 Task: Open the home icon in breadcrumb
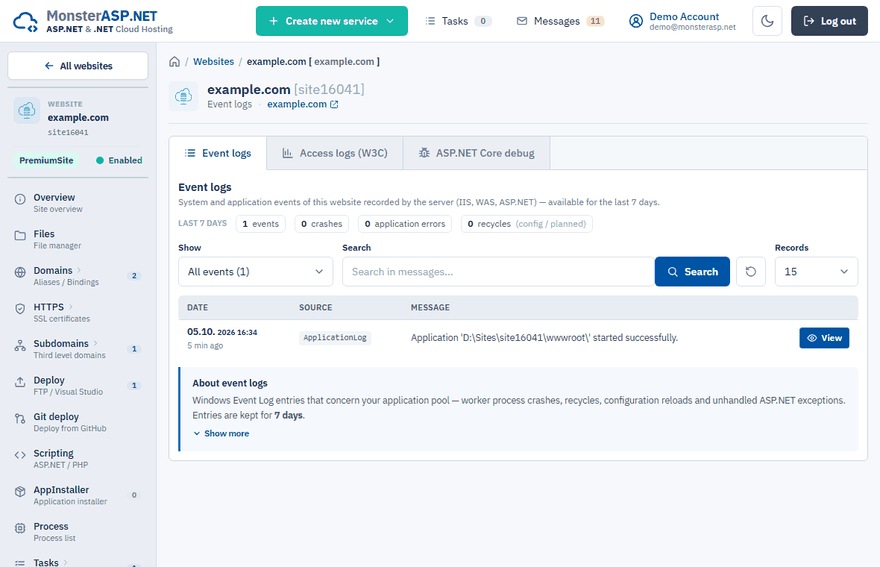click(175, 62)
